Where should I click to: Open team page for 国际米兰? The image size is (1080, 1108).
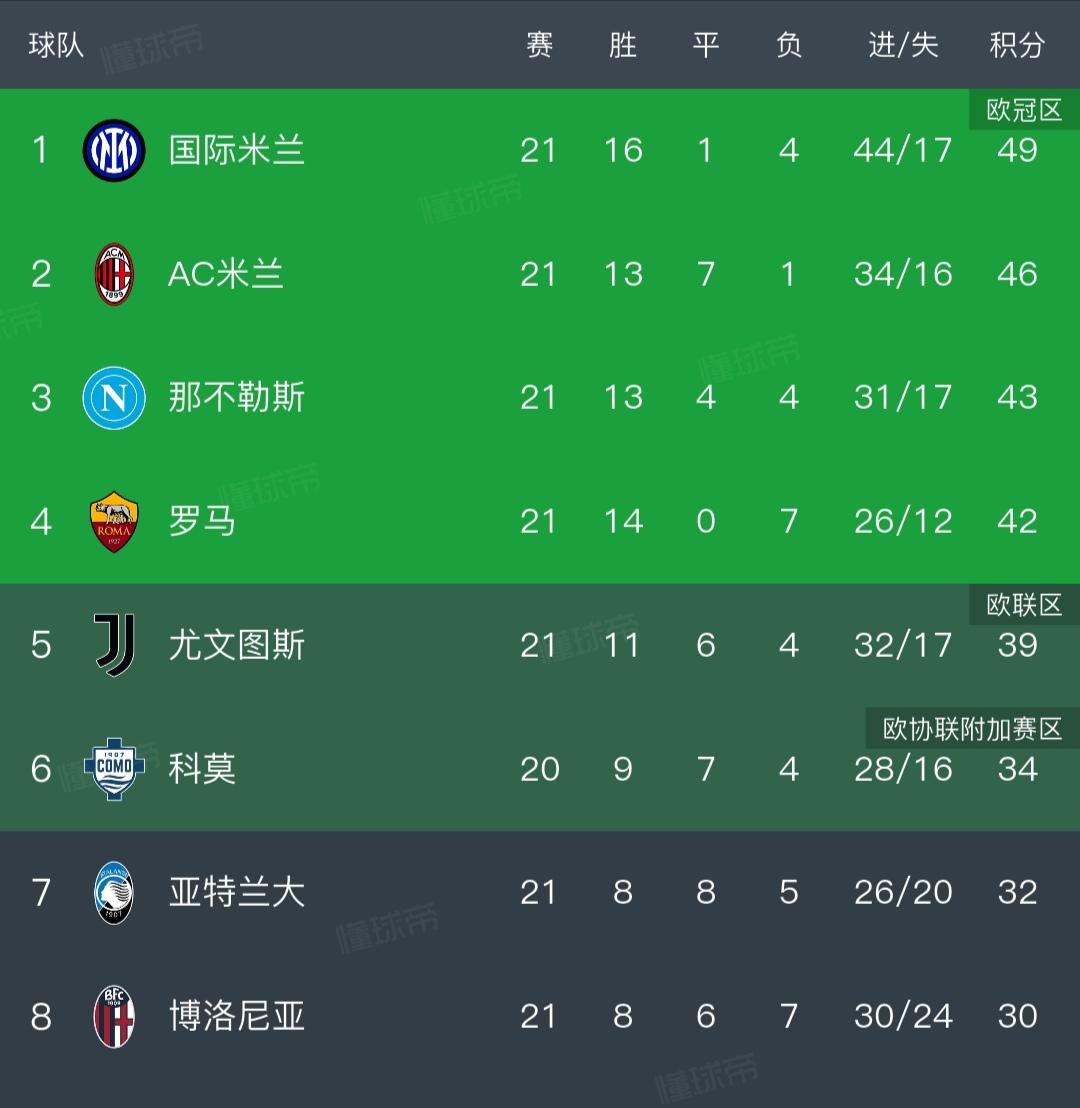235,149
